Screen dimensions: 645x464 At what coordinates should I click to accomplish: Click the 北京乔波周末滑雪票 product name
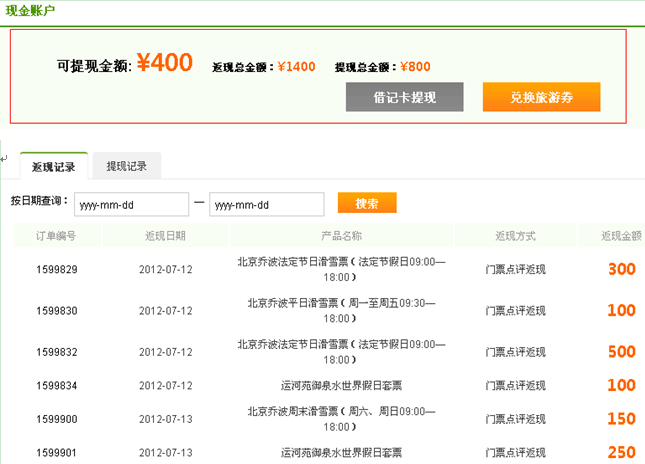(341, 419)
